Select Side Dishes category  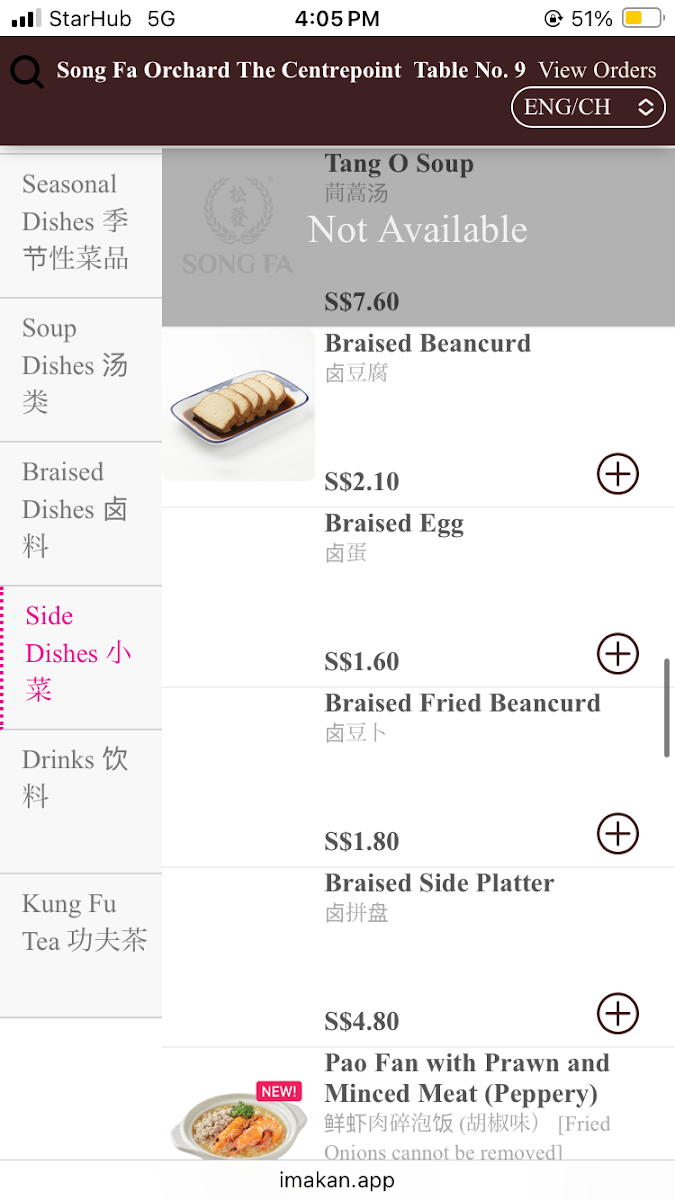[x=78, y=654]
